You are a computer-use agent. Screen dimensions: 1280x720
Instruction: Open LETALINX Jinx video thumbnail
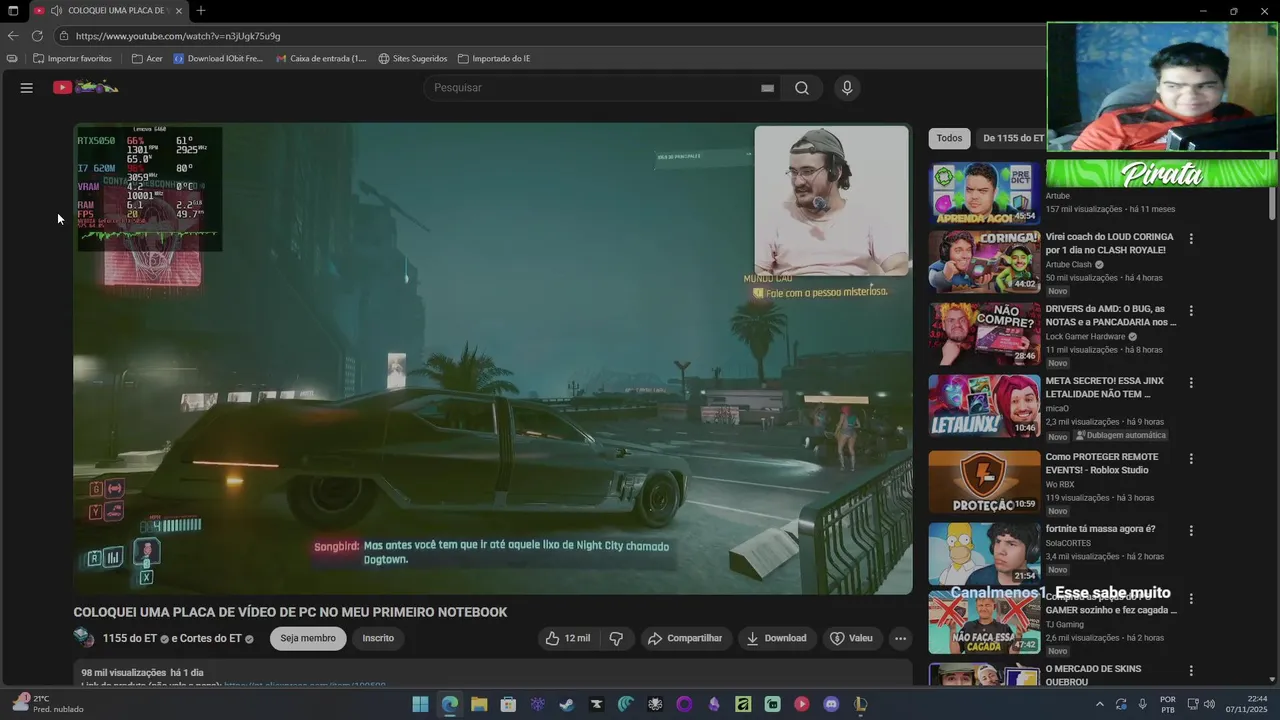(x=984, y=406)
